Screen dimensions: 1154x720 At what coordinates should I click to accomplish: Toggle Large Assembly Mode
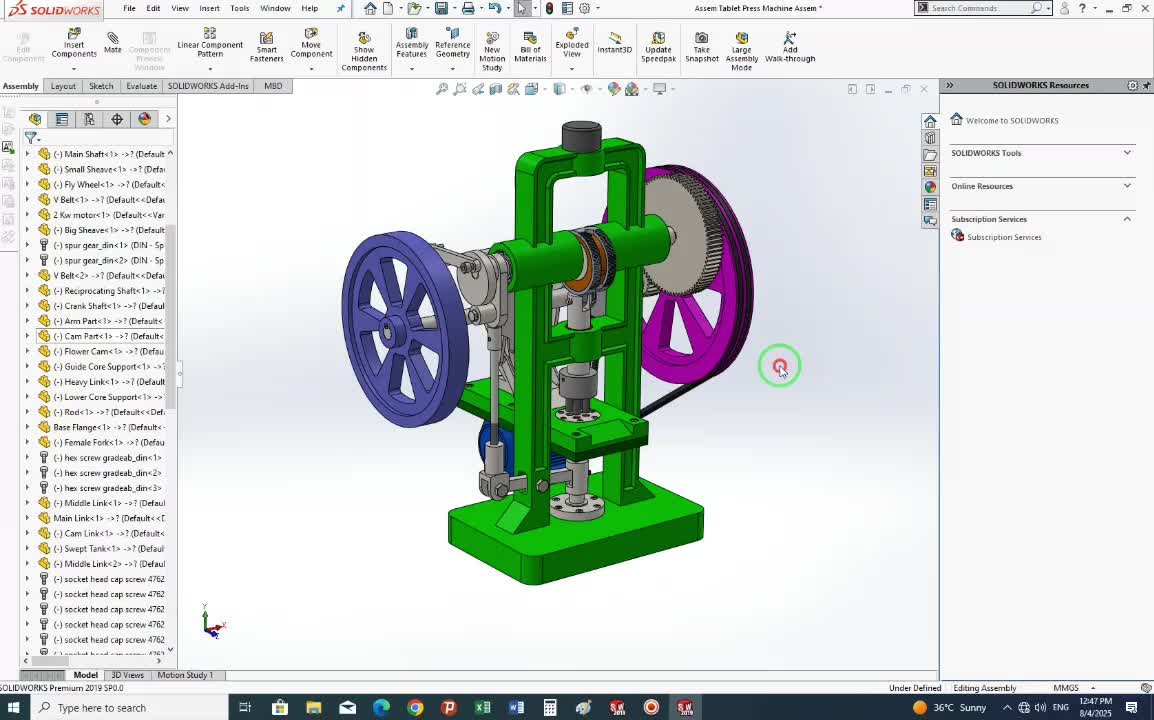pyautogui.click(x=741, y=50)
